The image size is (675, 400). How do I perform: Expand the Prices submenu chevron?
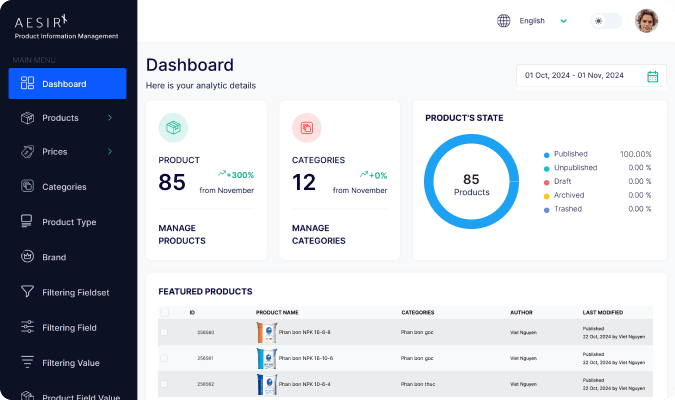pyautogui.click(x=109, y=152)
